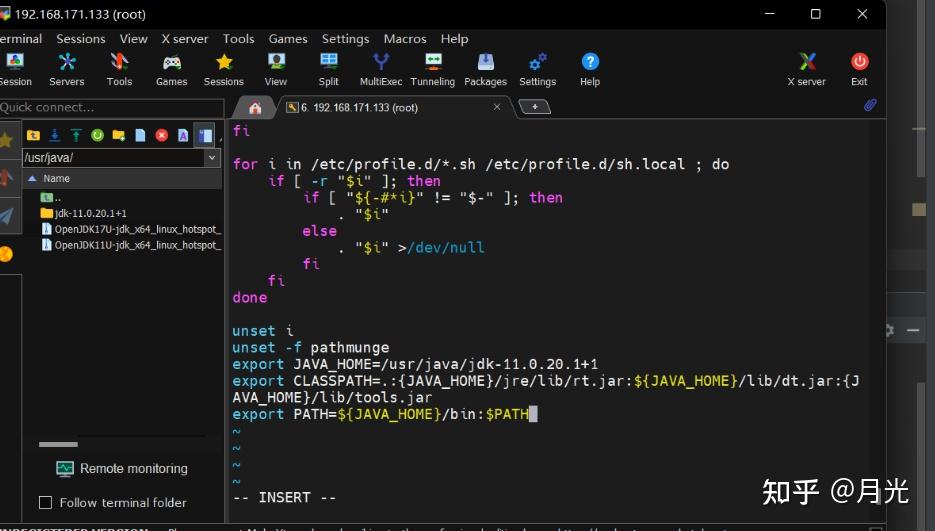The width and height of the screenshot is (935, 531).
Task: Open the Sessions star sidebar tab
Action: click(x=7, y=140)
